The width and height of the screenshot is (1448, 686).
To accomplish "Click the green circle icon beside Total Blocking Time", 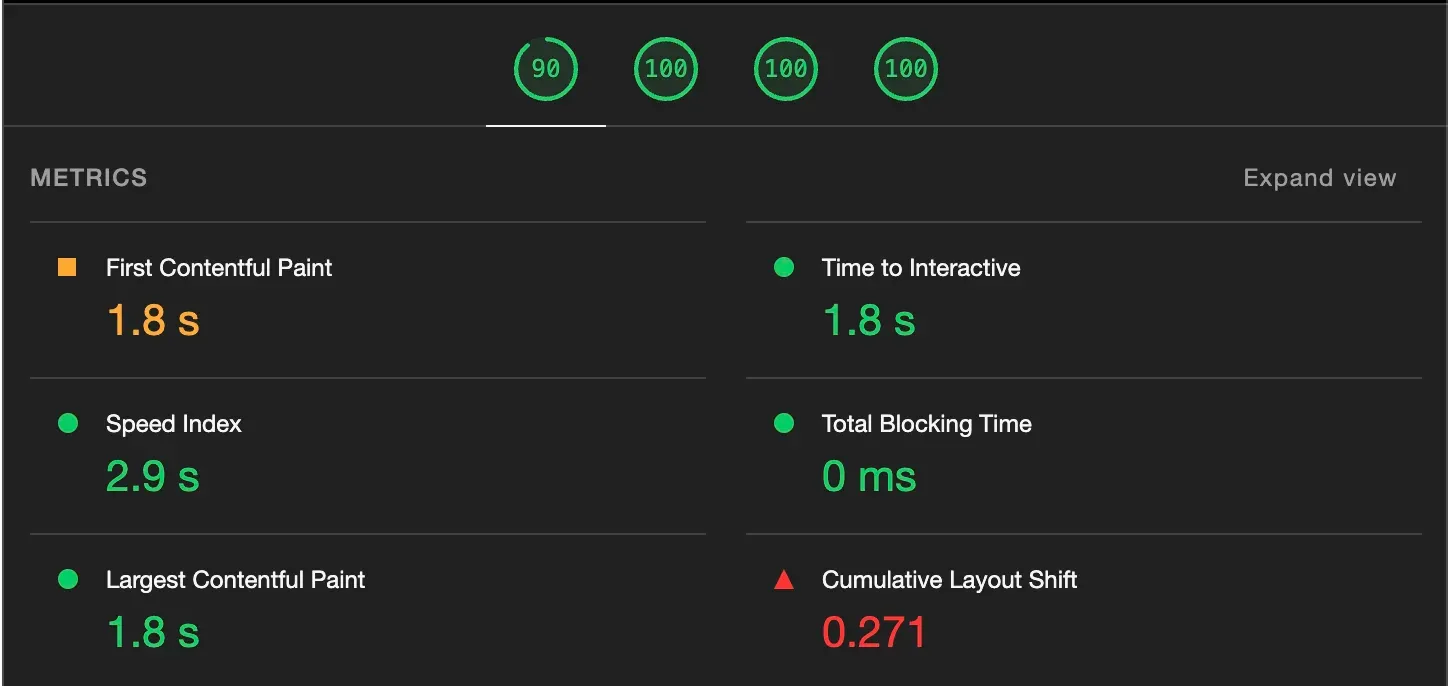I will coord(784,423).
